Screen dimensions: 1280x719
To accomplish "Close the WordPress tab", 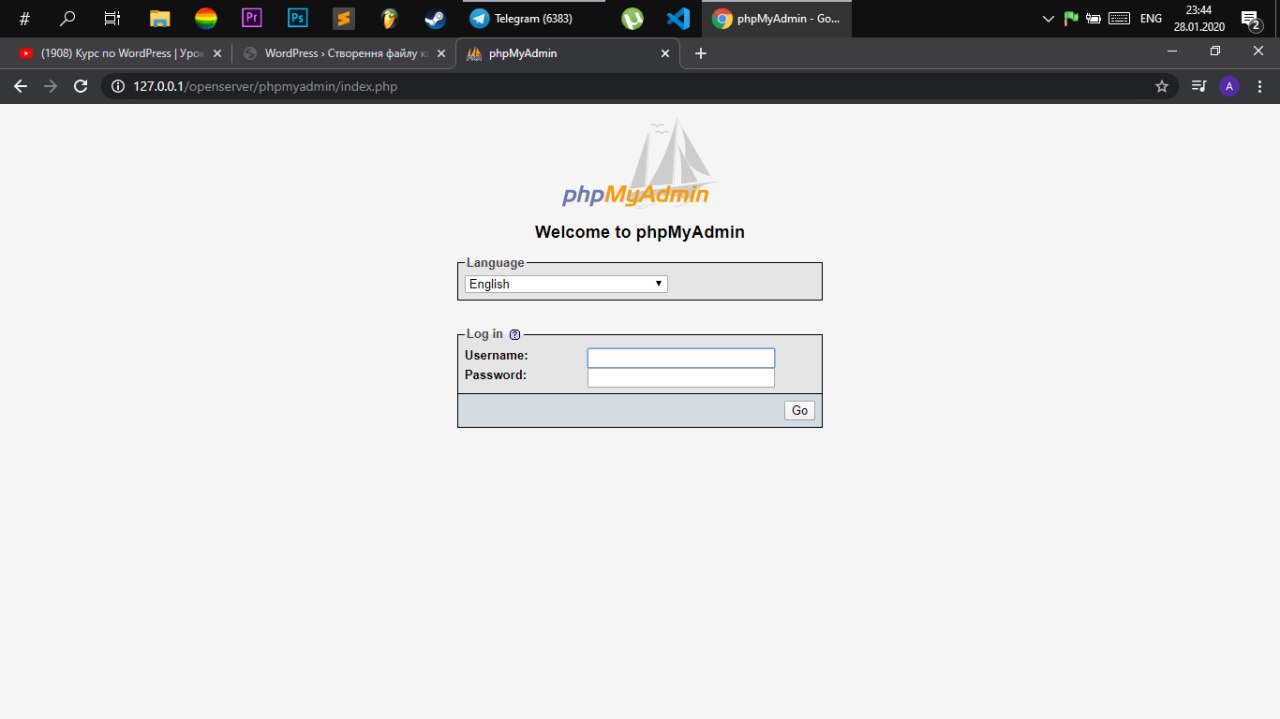I will click(441, 53).
